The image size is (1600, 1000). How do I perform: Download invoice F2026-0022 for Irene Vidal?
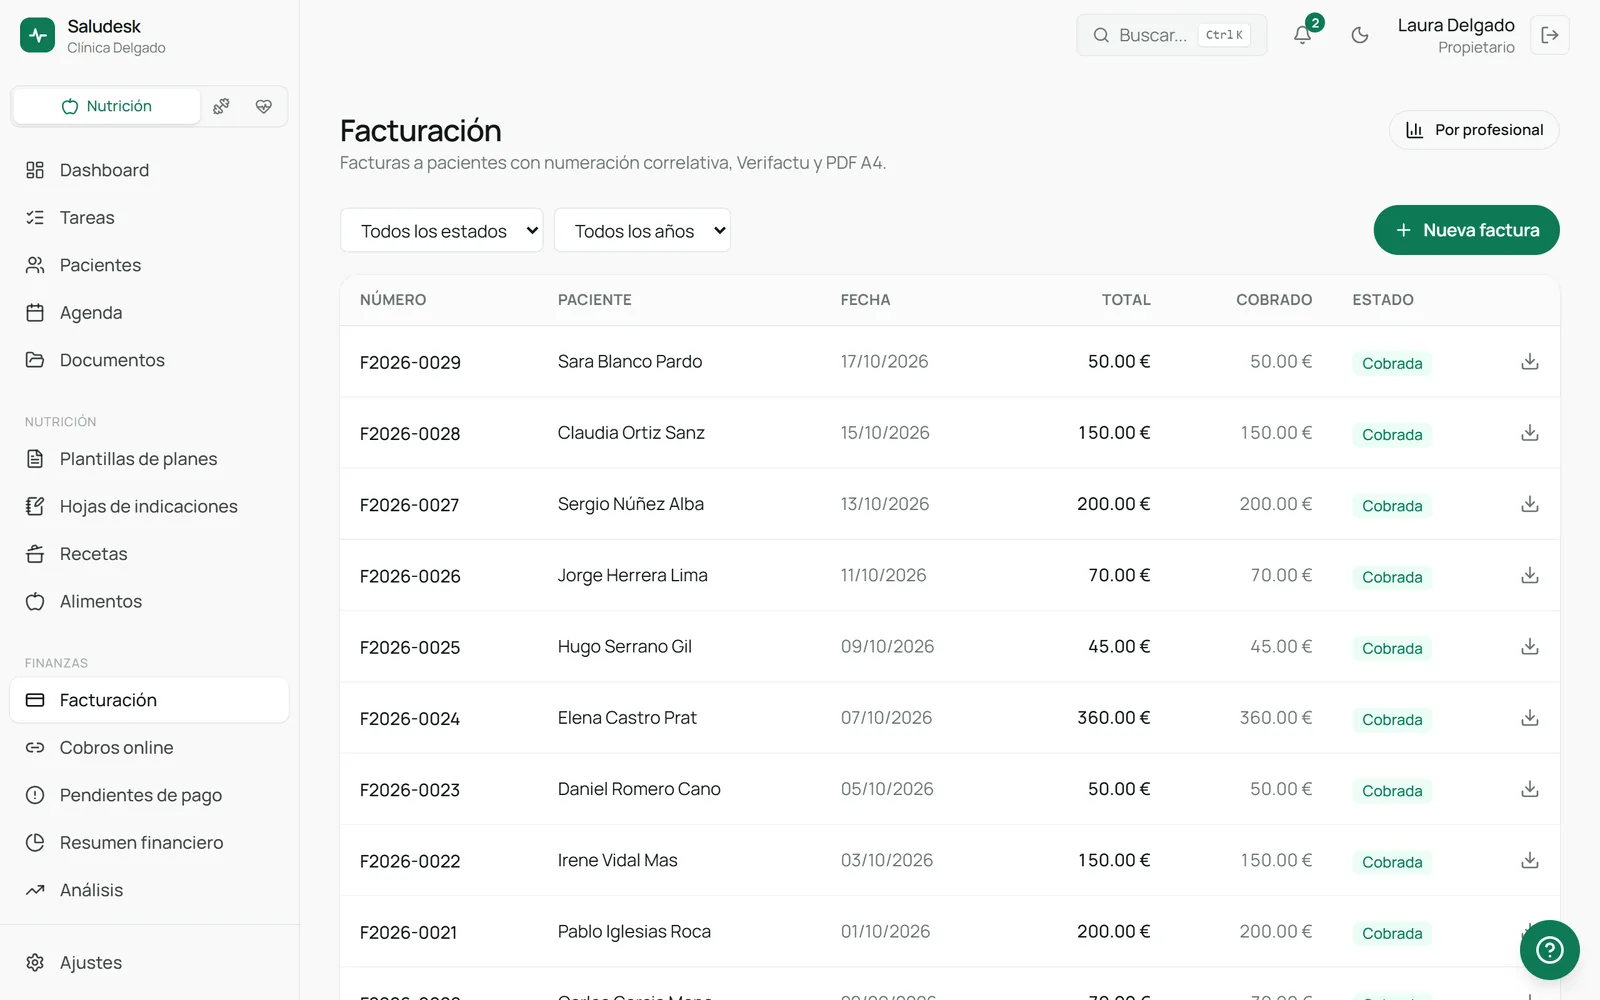[1529, 860]
